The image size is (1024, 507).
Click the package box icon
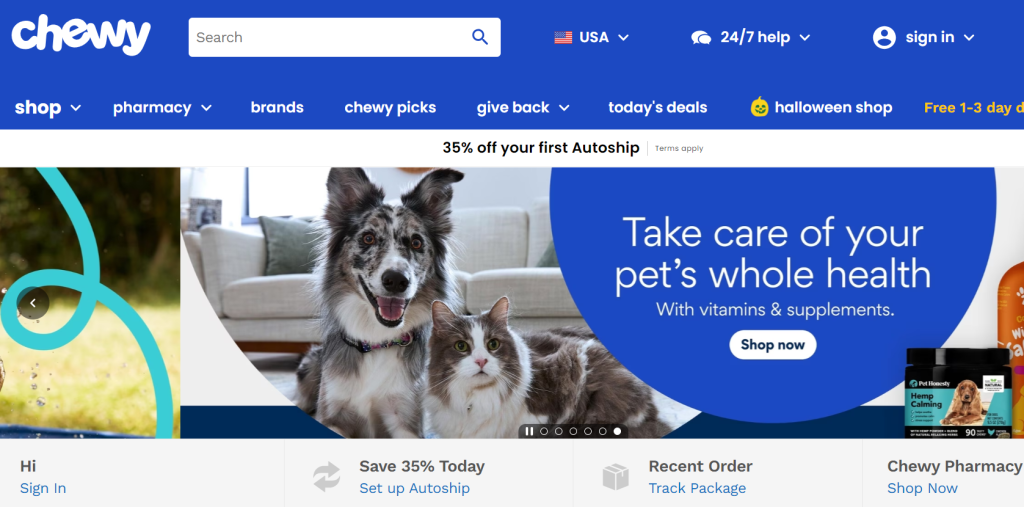(x=615, y=477)
